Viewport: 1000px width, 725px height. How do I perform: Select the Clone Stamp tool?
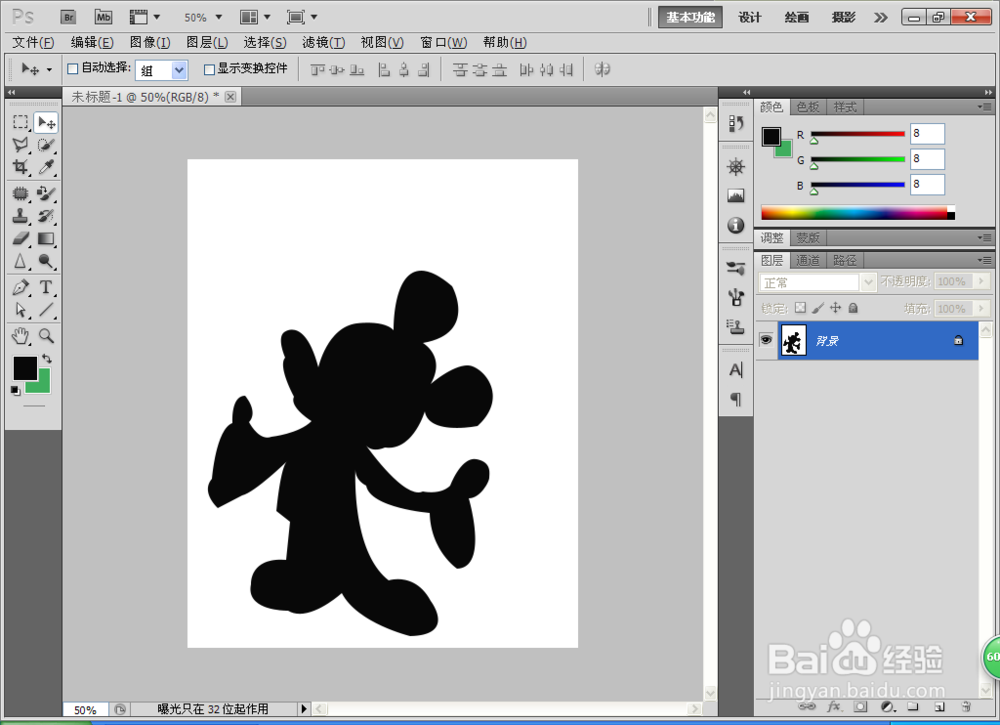(x=20, y=216)
